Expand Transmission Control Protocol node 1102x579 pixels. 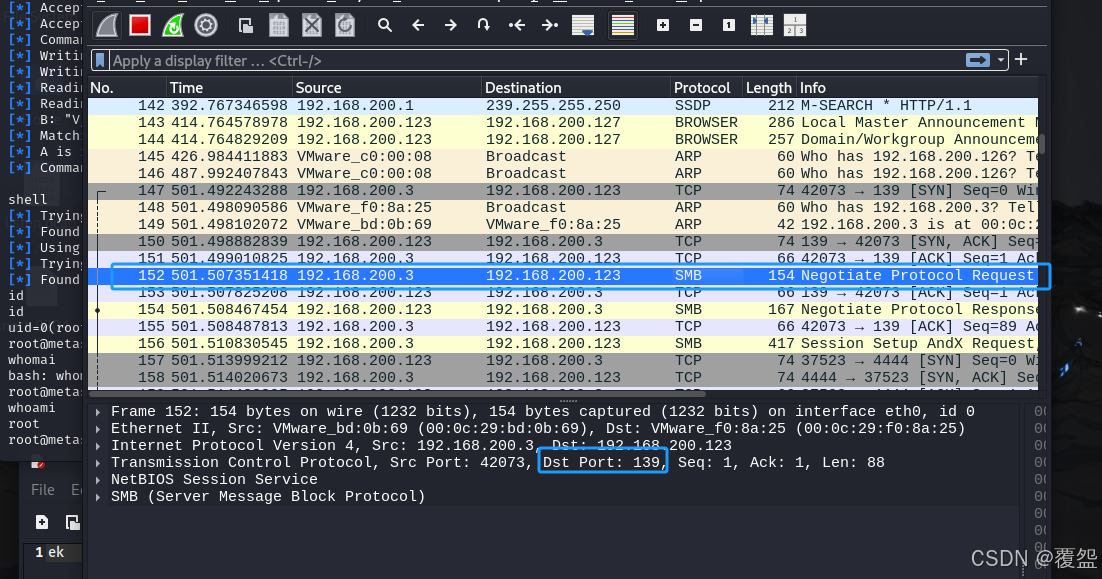coord(98,462)
